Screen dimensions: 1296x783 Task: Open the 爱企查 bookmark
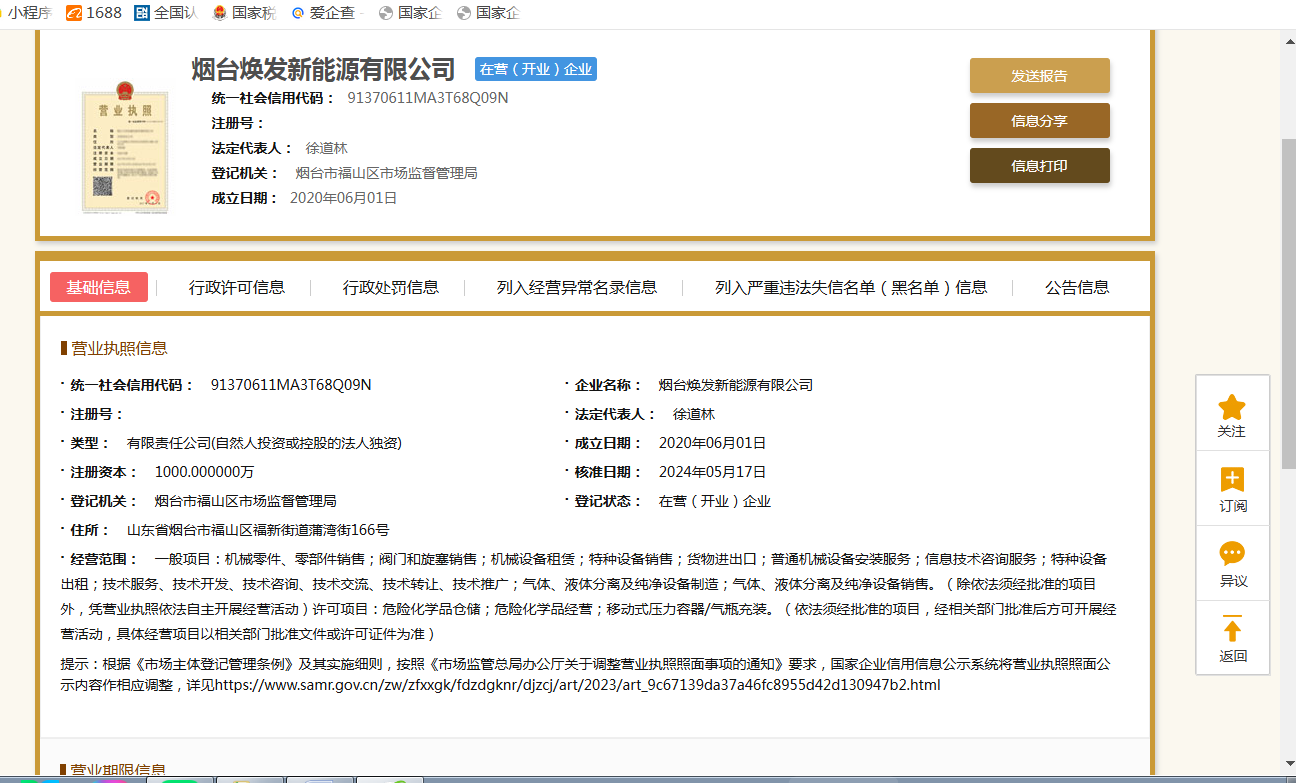tap(326, 13)
